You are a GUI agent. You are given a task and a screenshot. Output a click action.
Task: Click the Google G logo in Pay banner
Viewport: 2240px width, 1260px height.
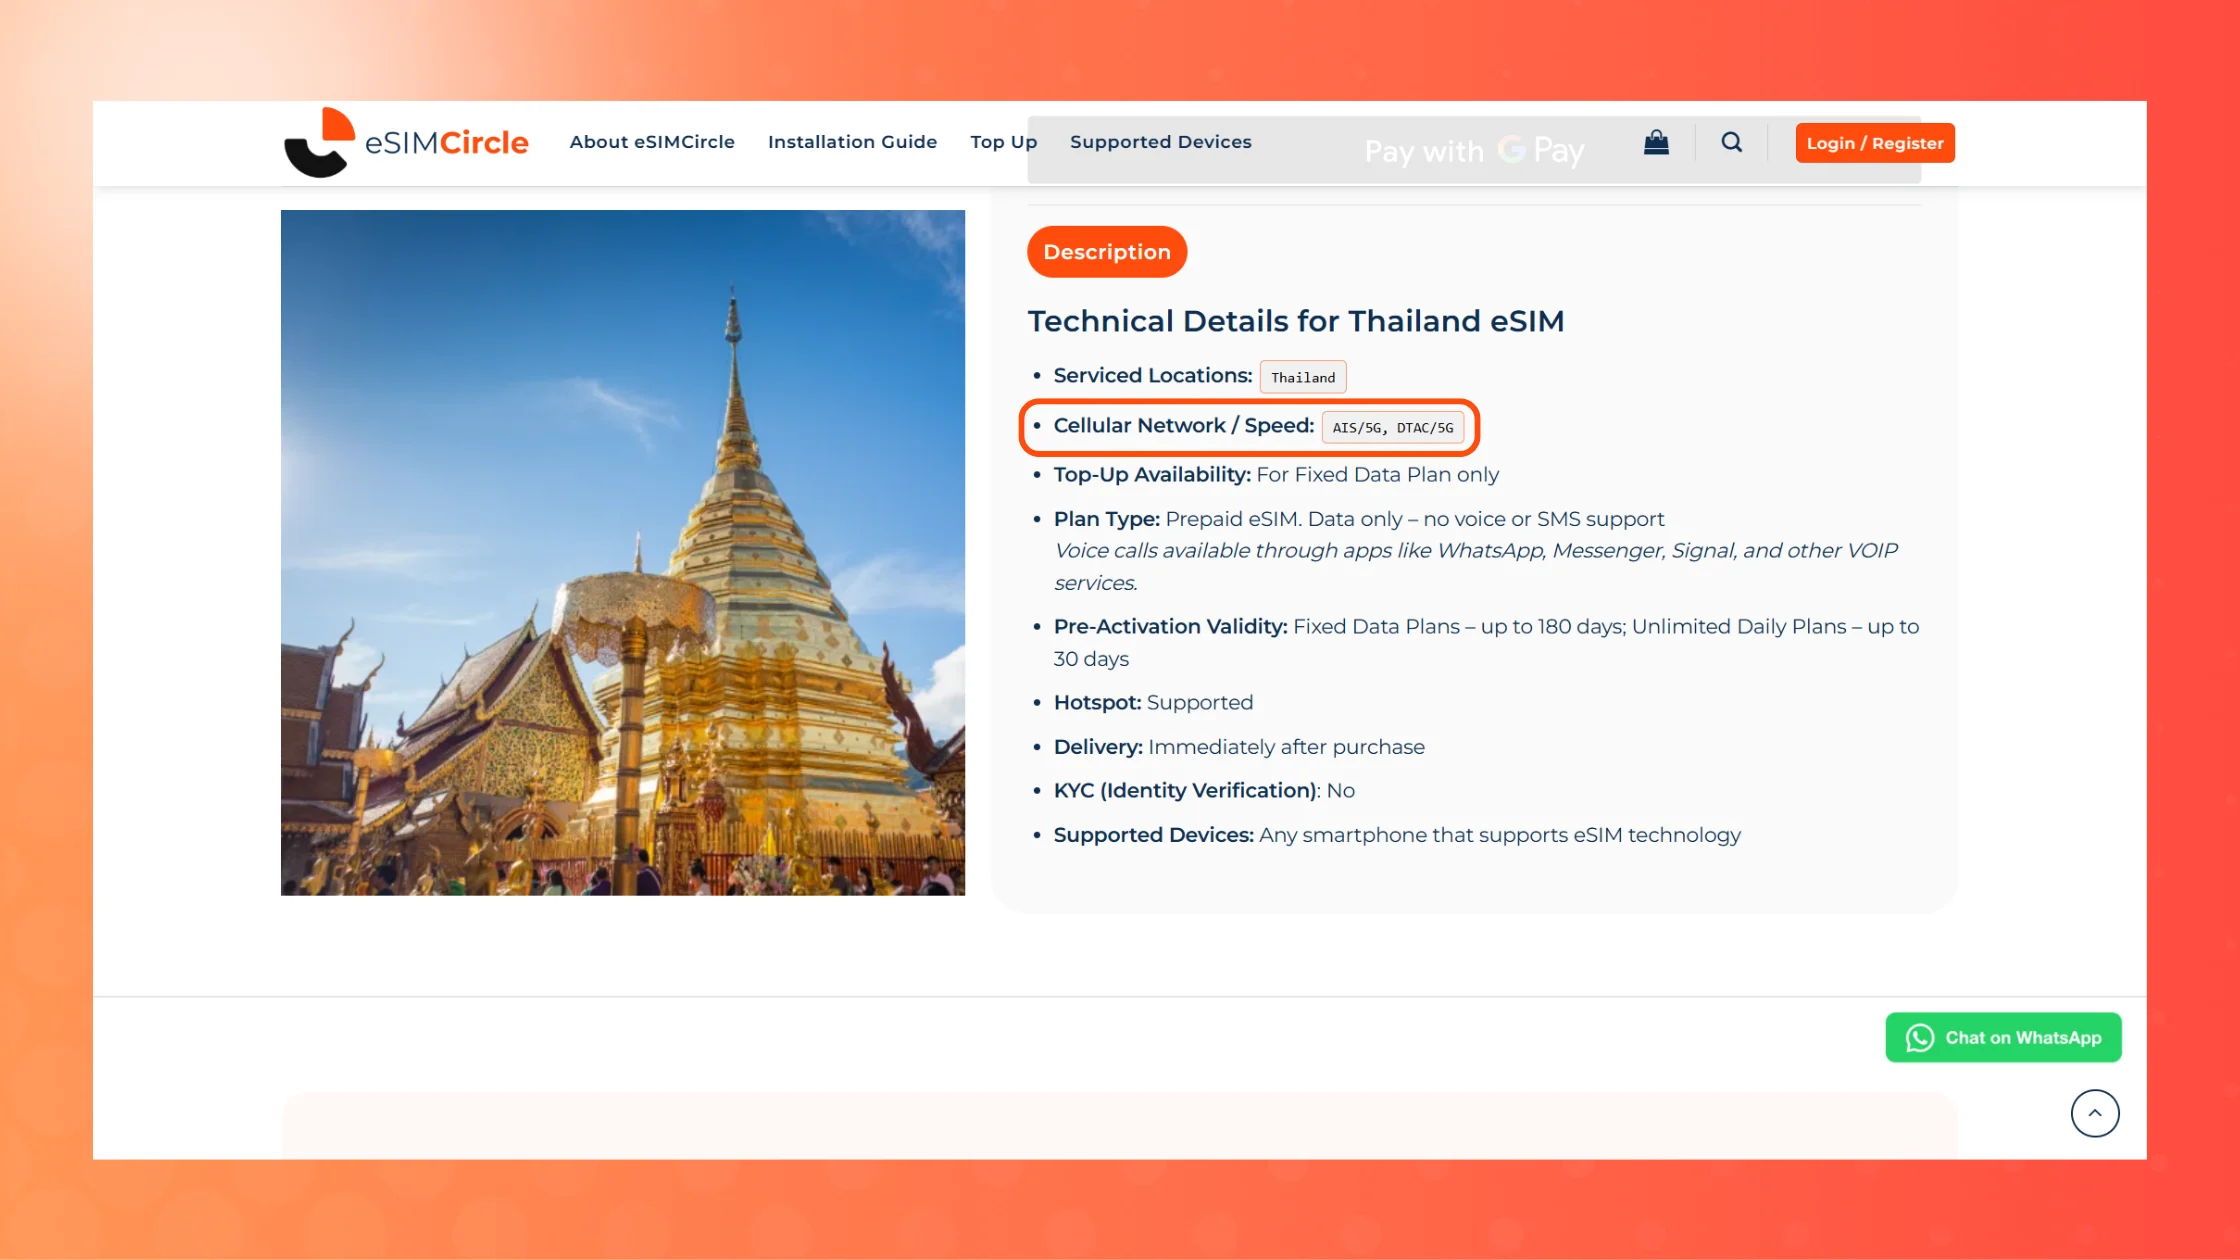1510,150
